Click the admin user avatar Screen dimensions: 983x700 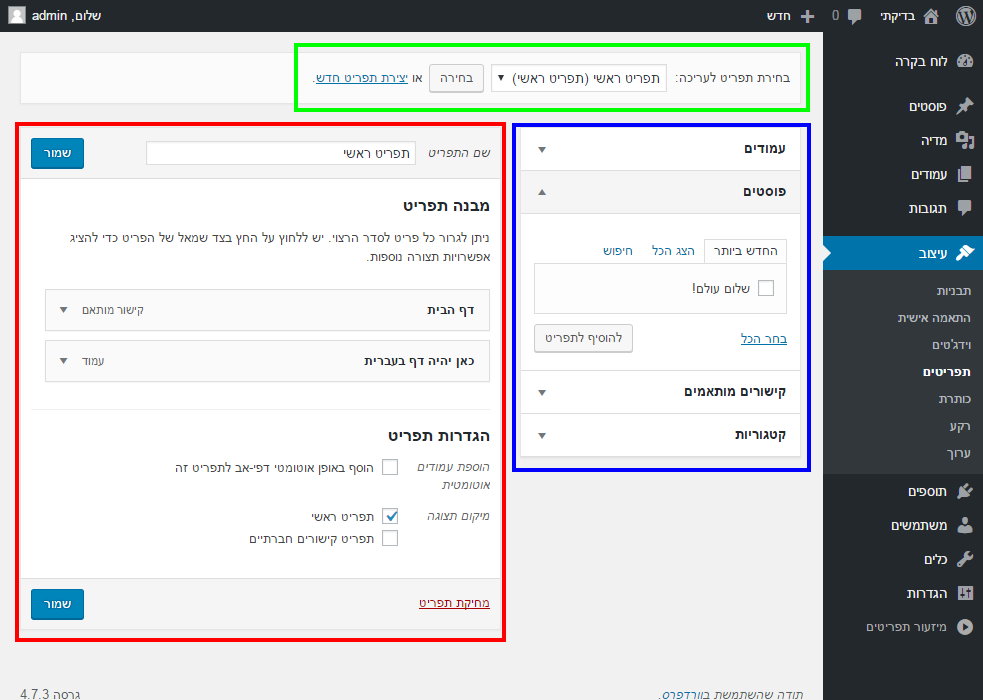click(x=17, y=16)
